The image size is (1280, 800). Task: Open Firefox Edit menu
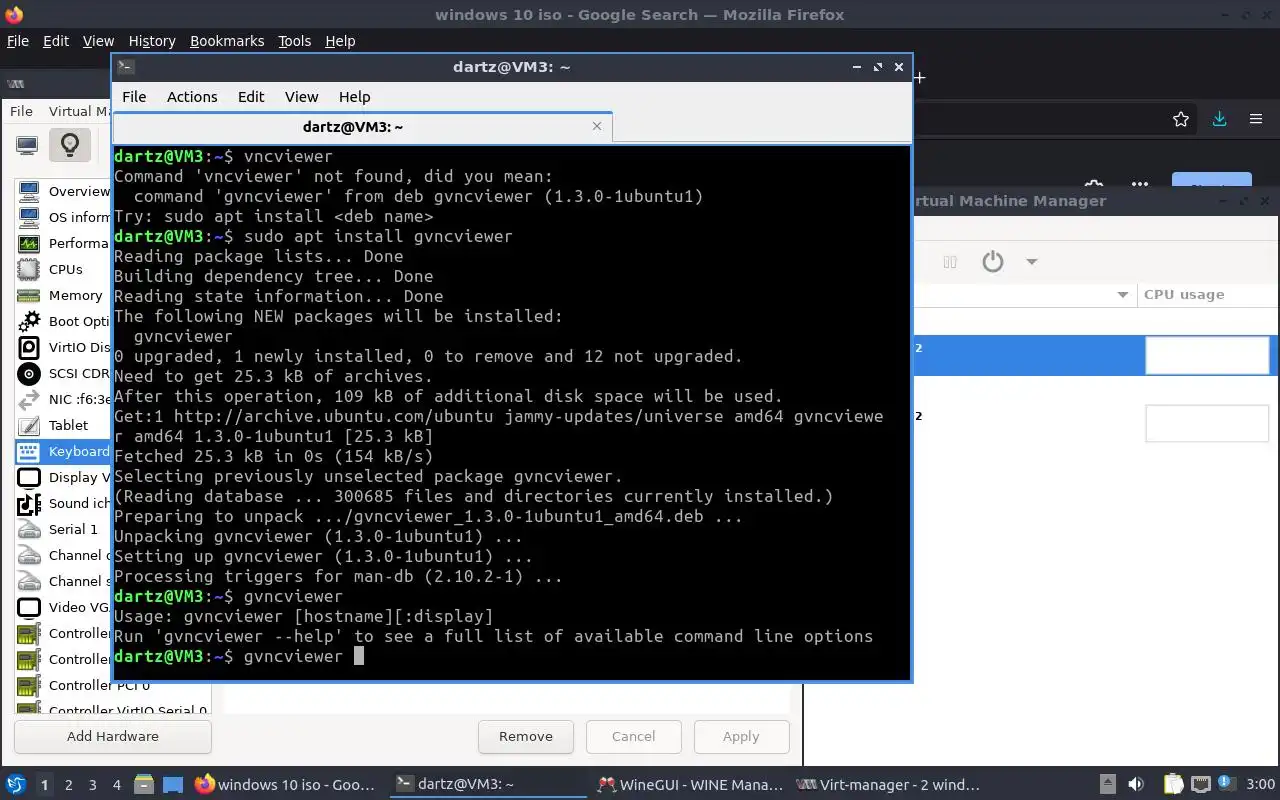coord(56,41)
